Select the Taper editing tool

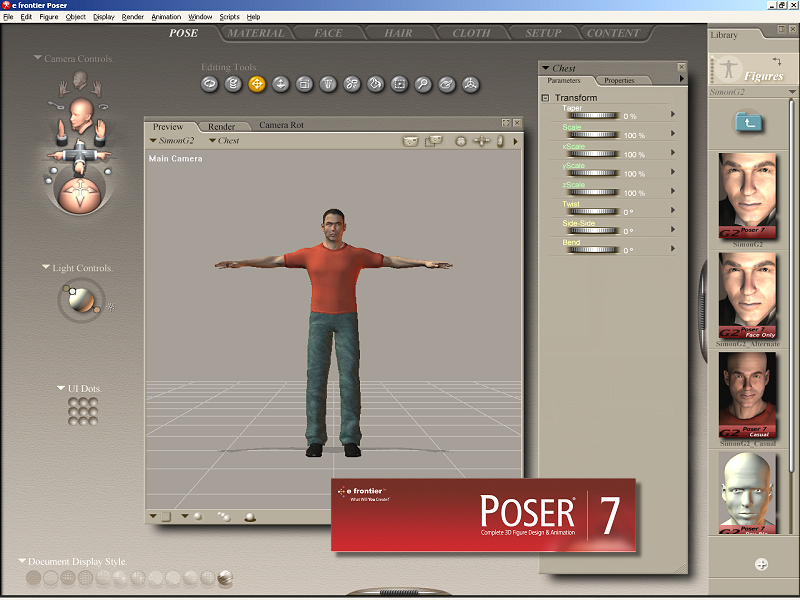(327, 84)
